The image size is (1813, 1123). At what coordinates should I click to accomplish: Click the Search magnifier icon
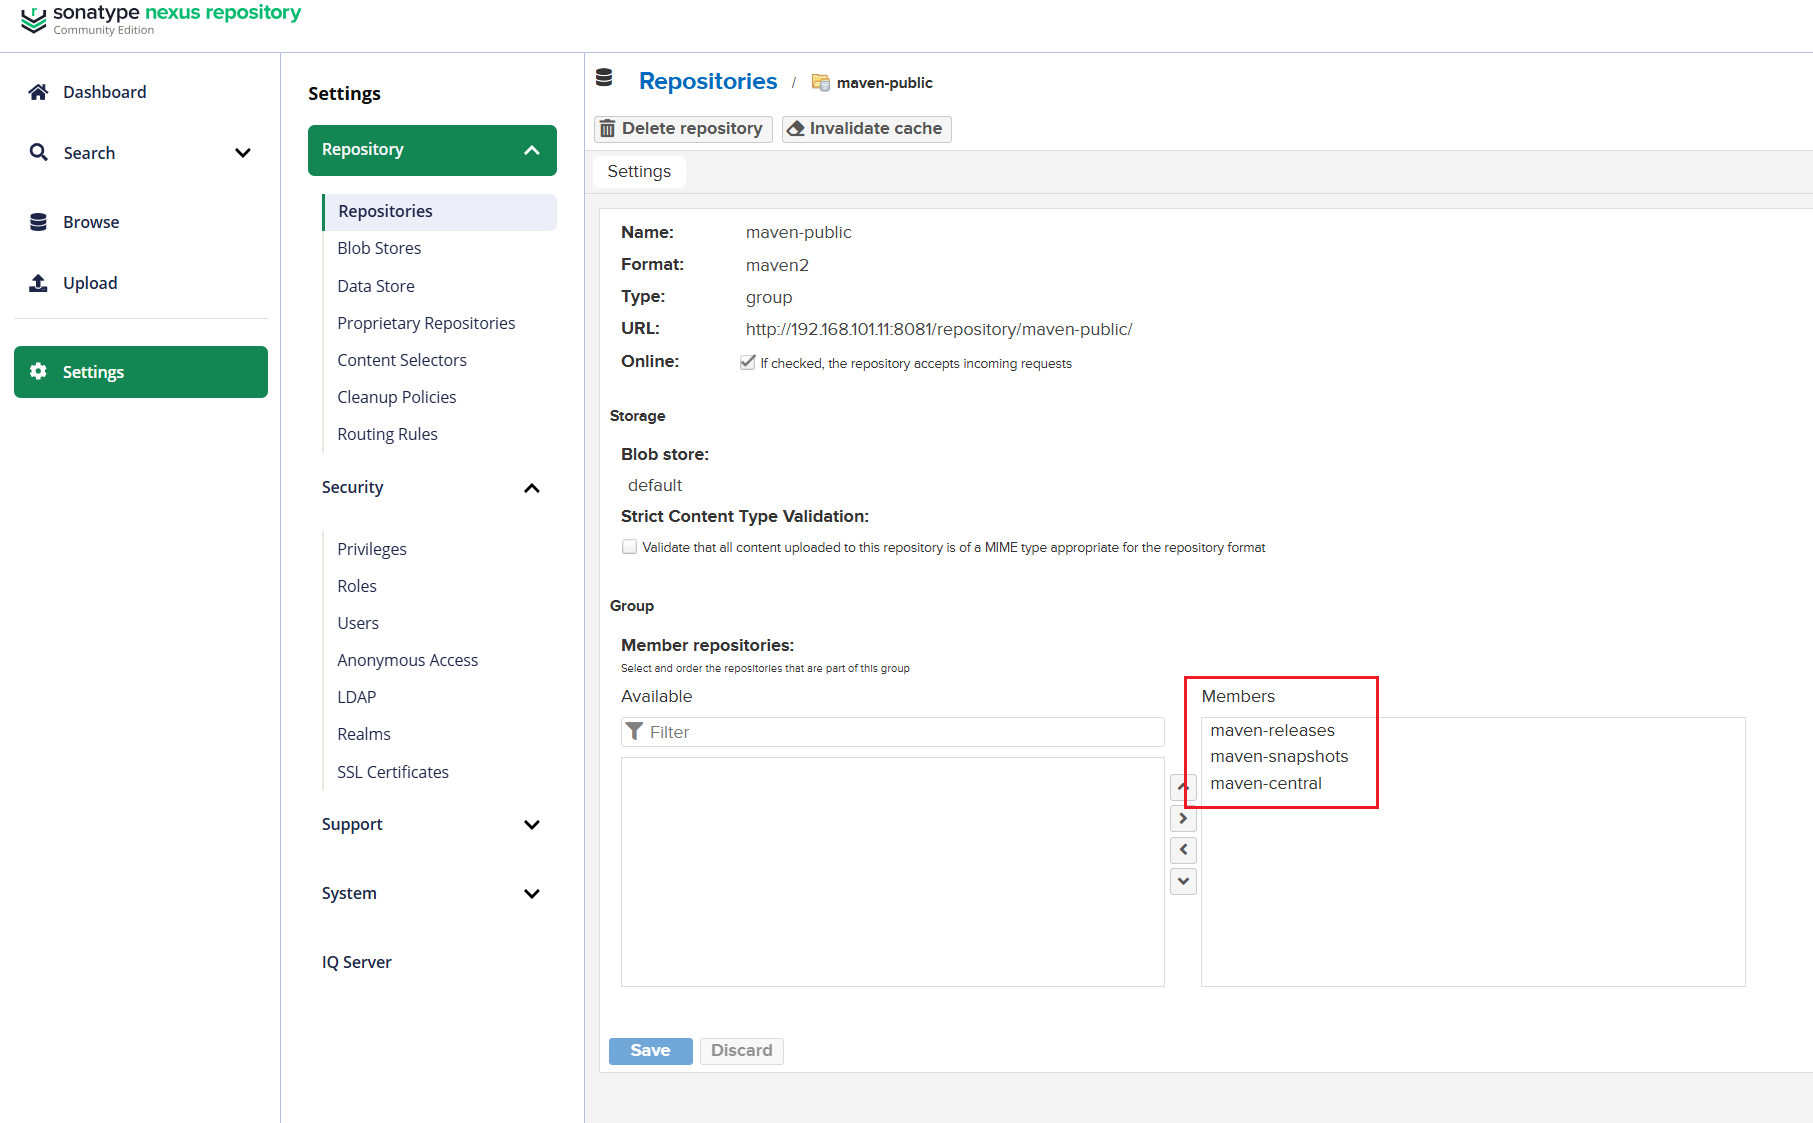[x=38, y=152]
